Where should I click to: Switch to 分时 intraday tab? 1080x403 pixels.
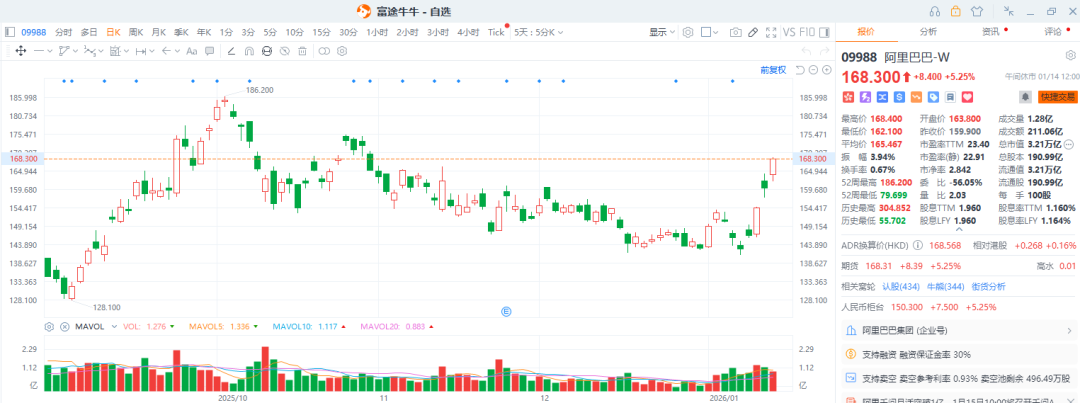pyautogui.click(x=63, y=32)
